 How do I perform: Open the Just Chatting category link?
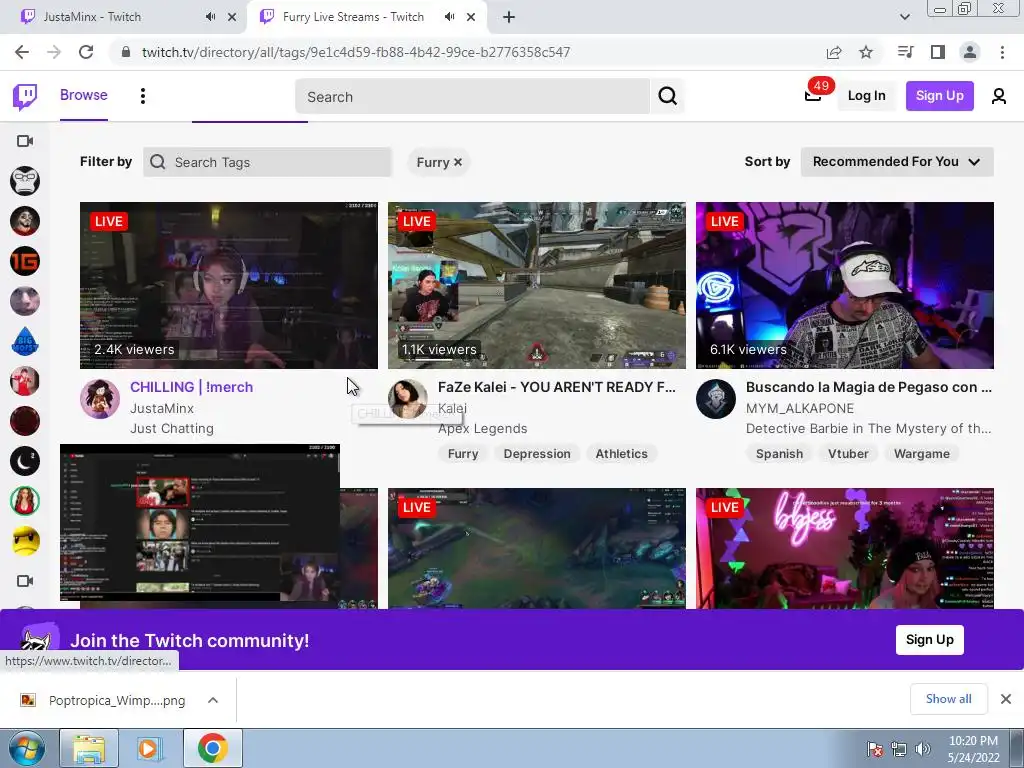point(172,428)
